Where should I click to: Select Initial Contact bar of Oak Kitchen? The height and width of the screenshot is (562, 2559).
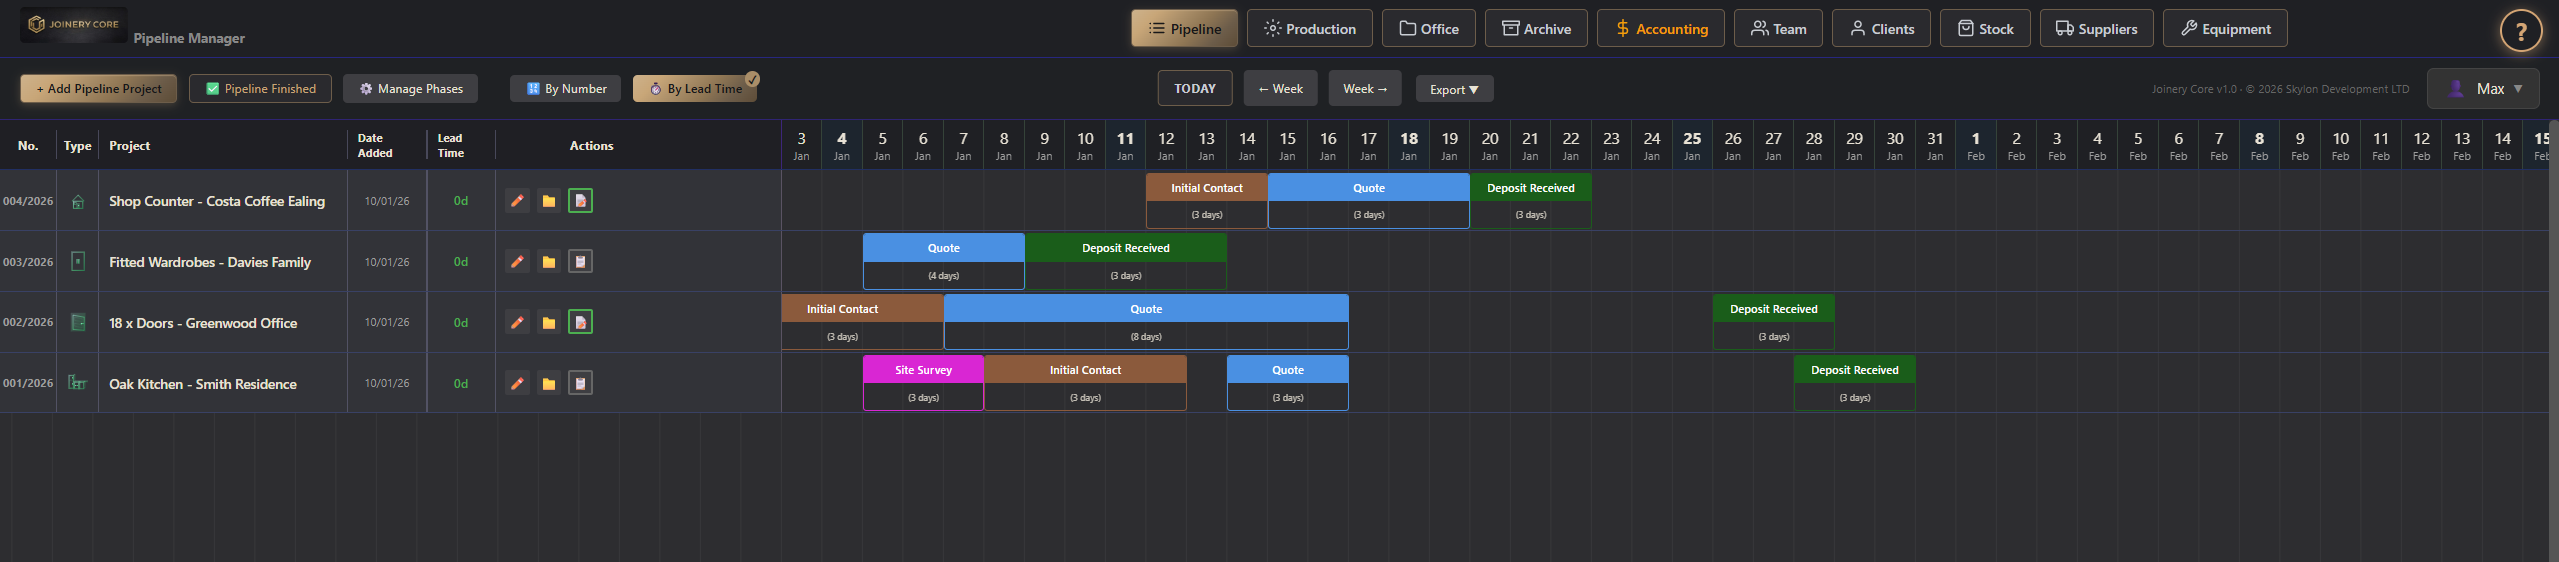[x=1085, y=384]
